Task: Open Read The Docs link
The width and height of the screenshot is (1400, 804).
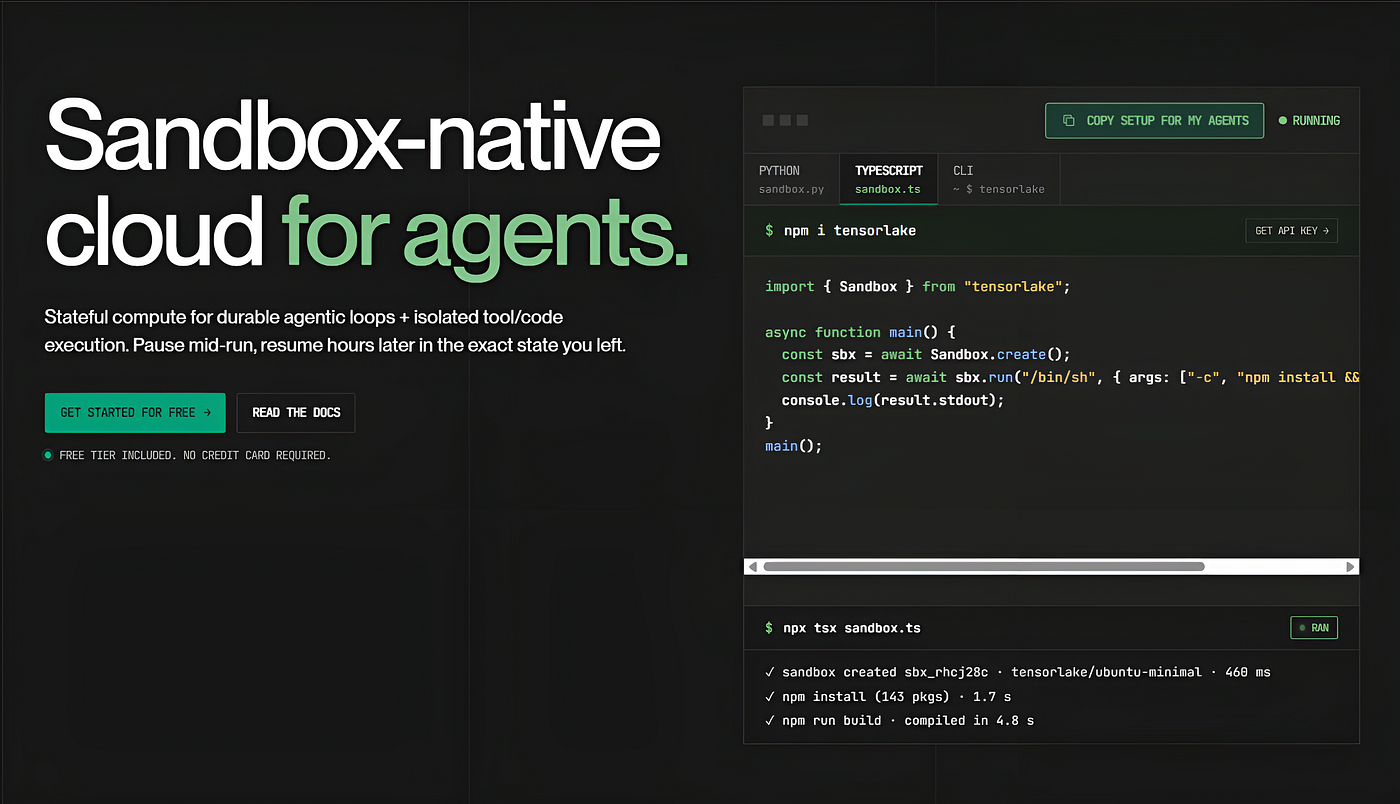Action: click(296, 412)
